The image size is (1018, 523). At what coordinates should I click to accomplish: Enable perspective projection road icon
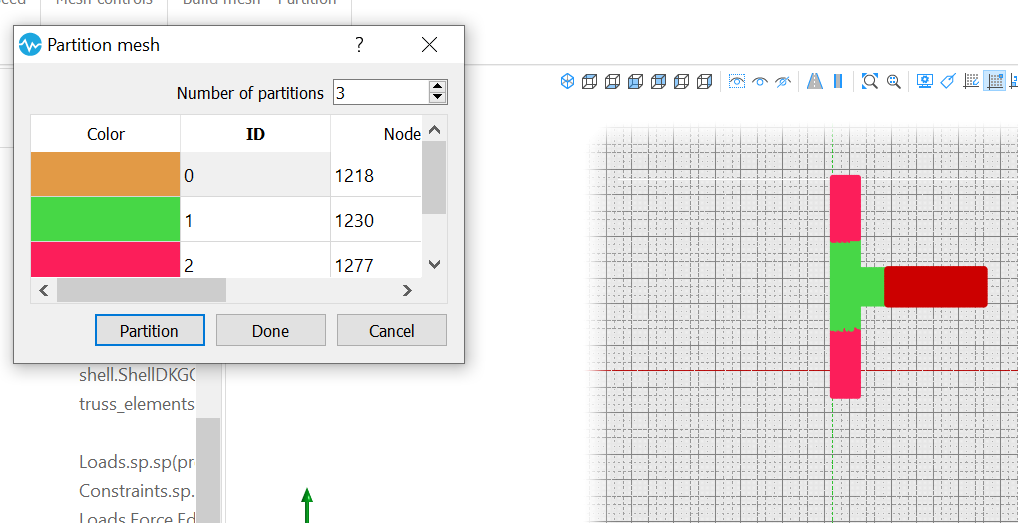[x=815, y=81]
